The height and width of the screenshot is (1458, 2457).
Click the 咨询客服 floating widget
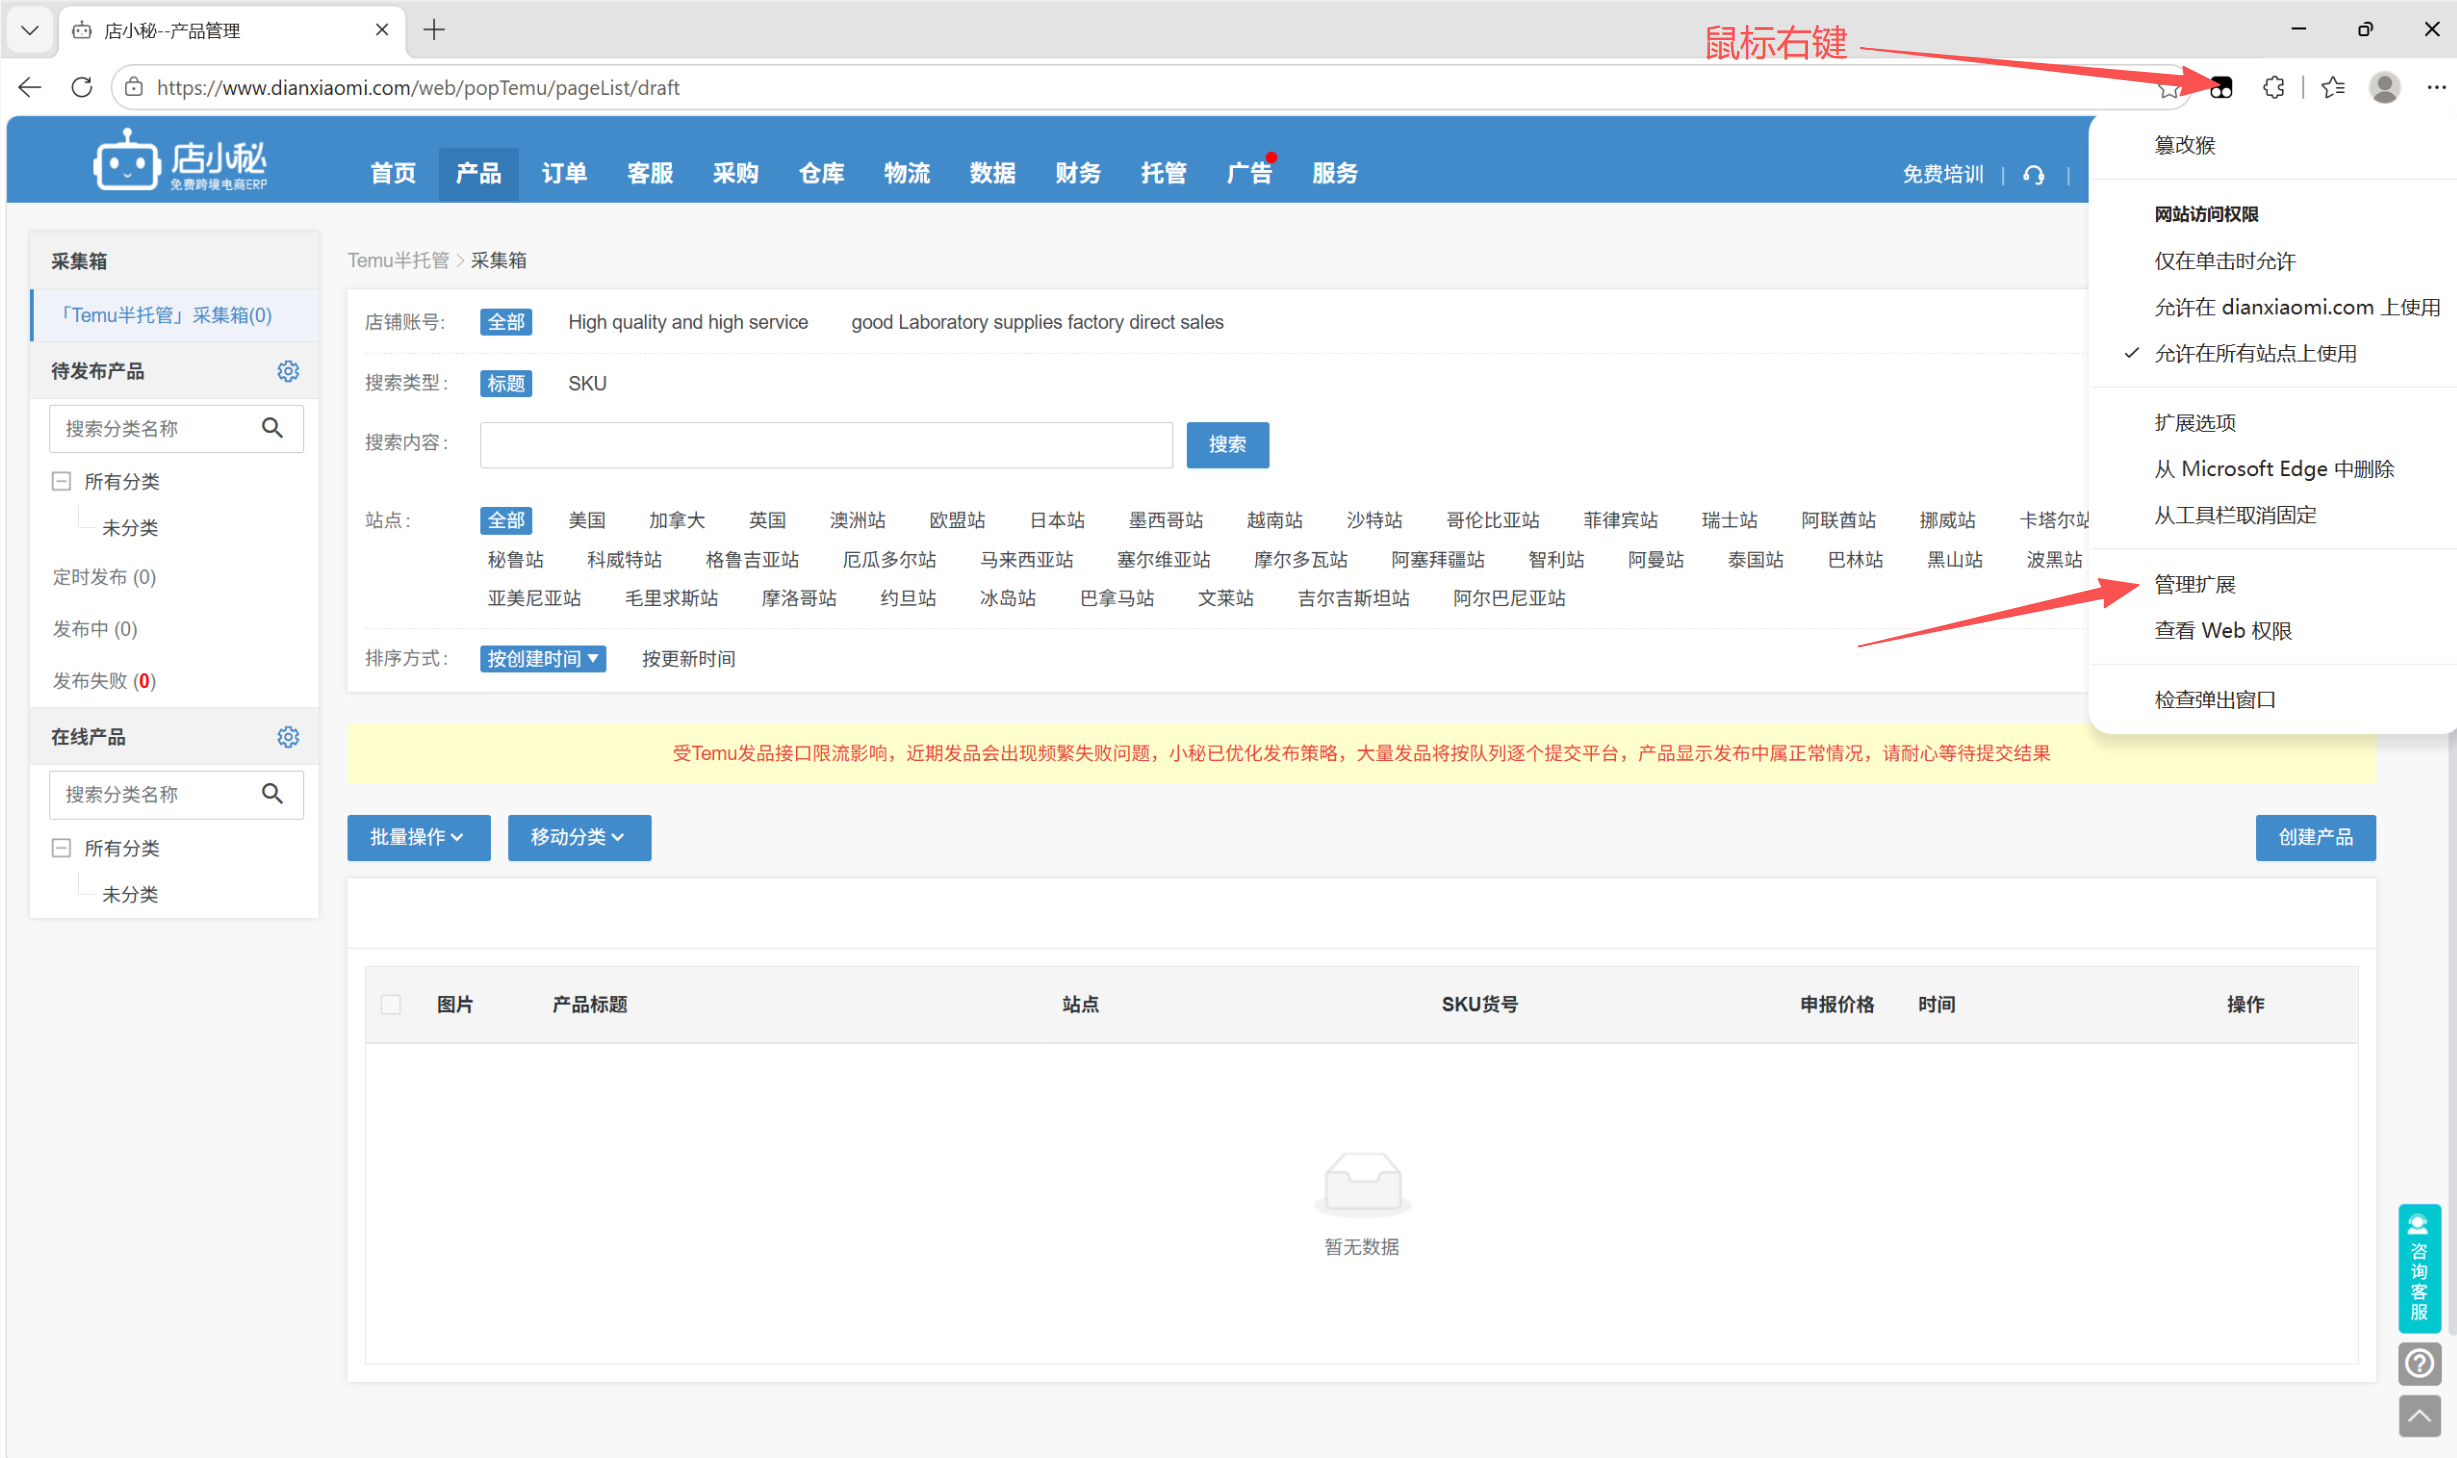pyautogui.click(x=2419, y=1268)
